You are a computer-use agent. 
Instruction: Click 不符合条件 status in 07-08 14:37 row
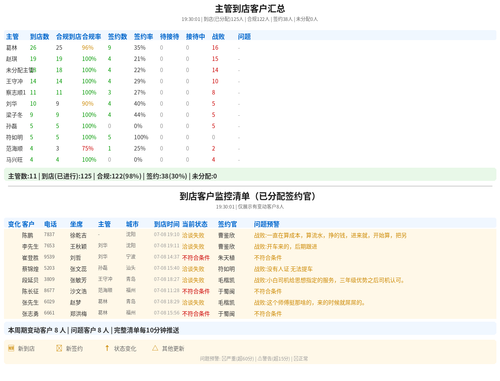[196, 258]
